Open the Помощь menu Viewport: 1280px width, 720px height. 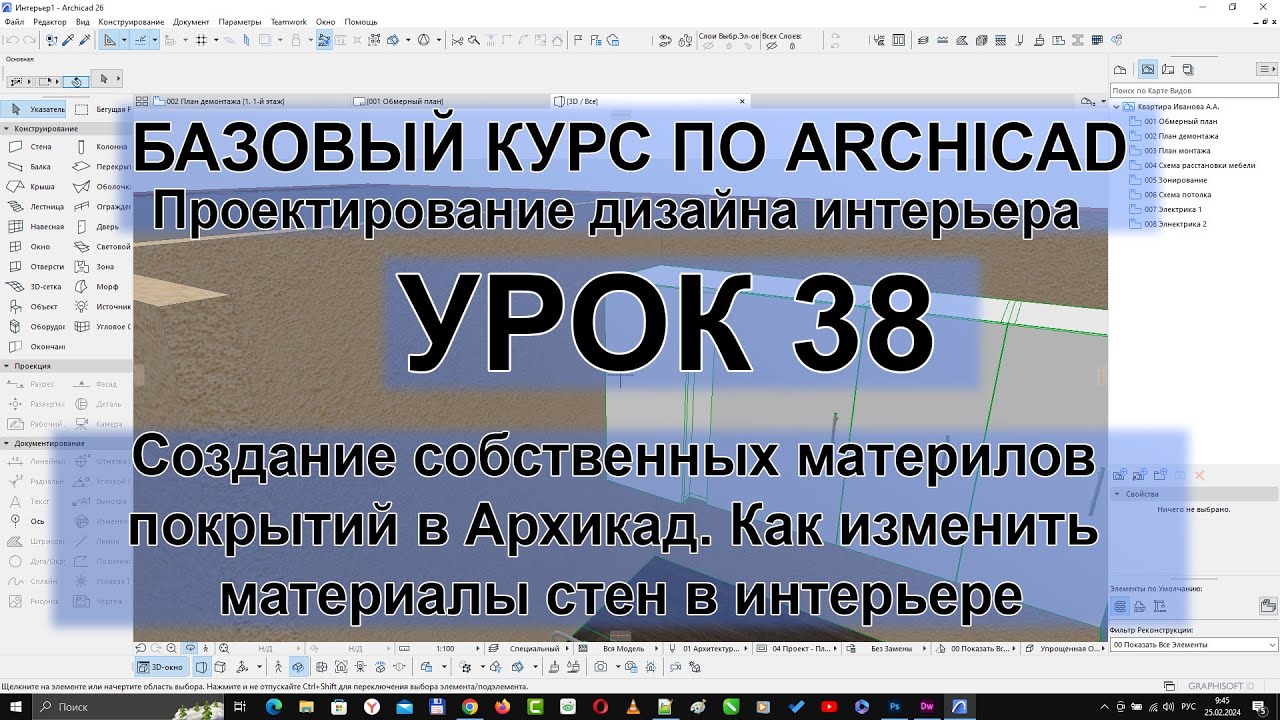pyautogui.click(x=361, y=21)
